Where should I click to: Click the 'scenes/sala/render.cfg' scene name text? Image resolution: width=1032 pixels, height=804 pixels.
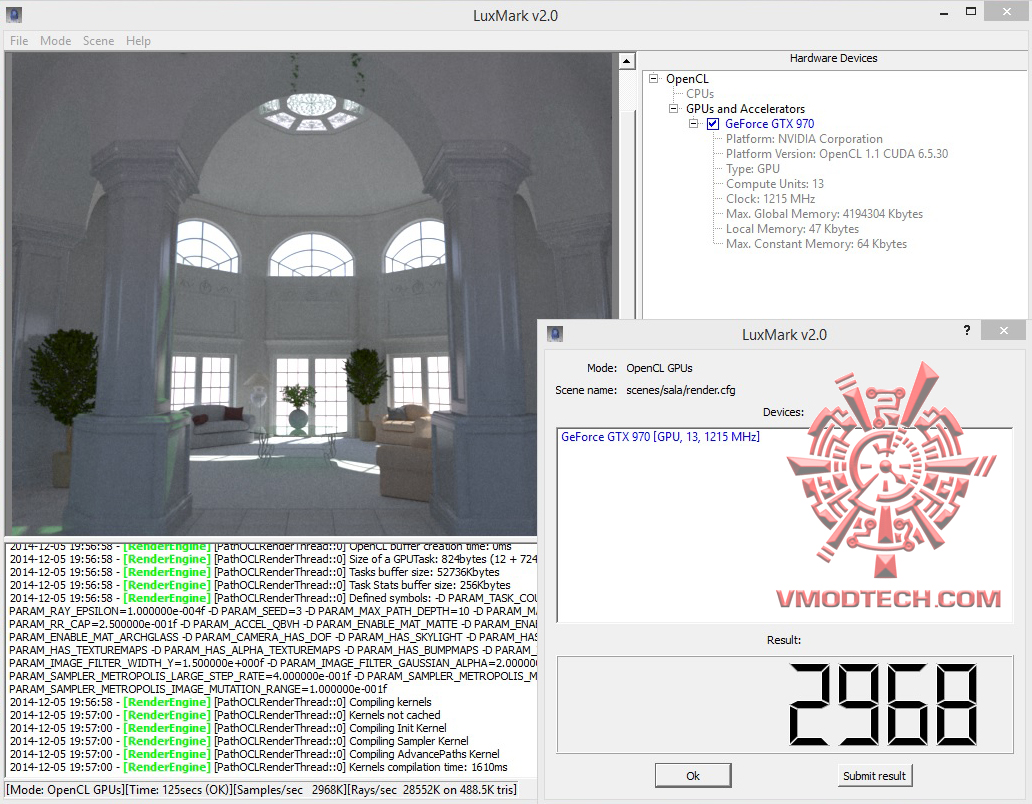tap(681, 390)
